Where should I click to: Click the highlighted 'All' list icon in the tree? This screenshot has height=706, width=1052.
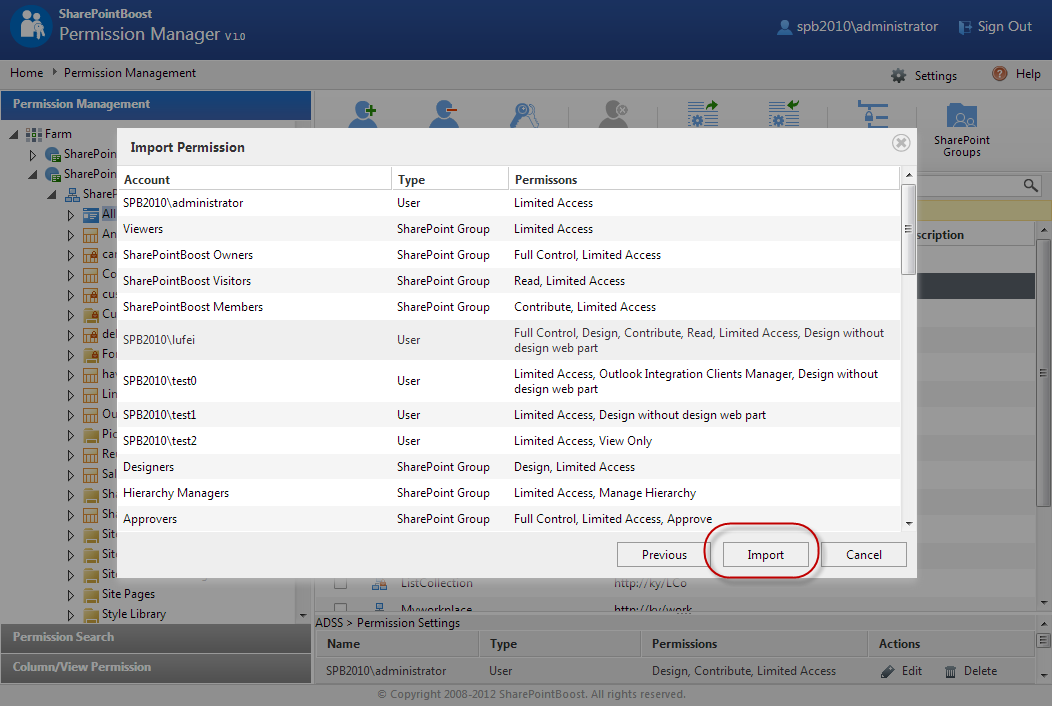(x=91, y=215)
